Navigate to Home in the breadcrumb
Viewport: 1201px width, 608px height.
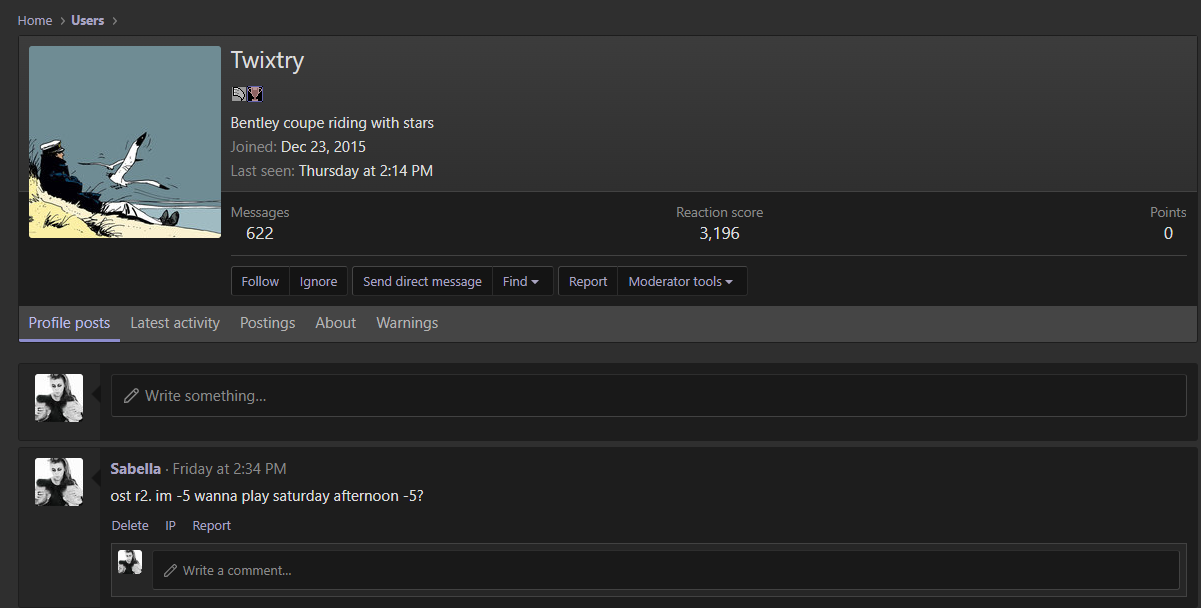tap(35, 20)
